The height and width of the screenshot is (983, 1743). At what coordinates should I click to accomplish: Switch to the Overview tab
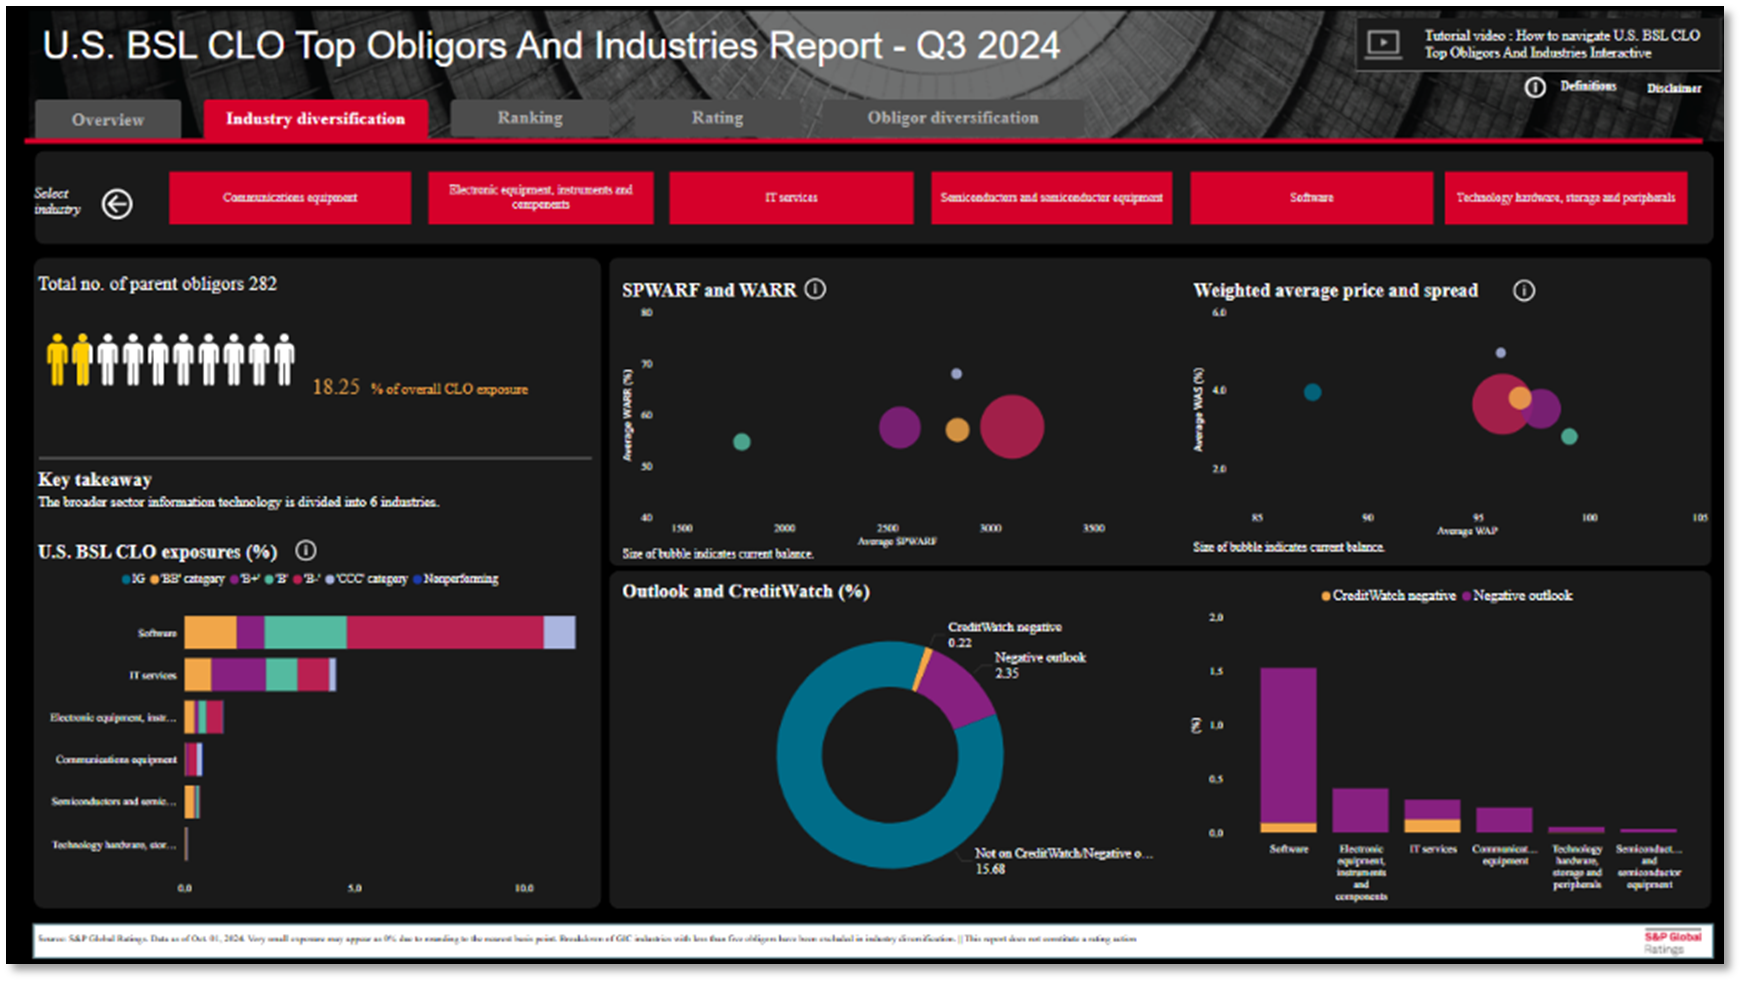(108, 119)
